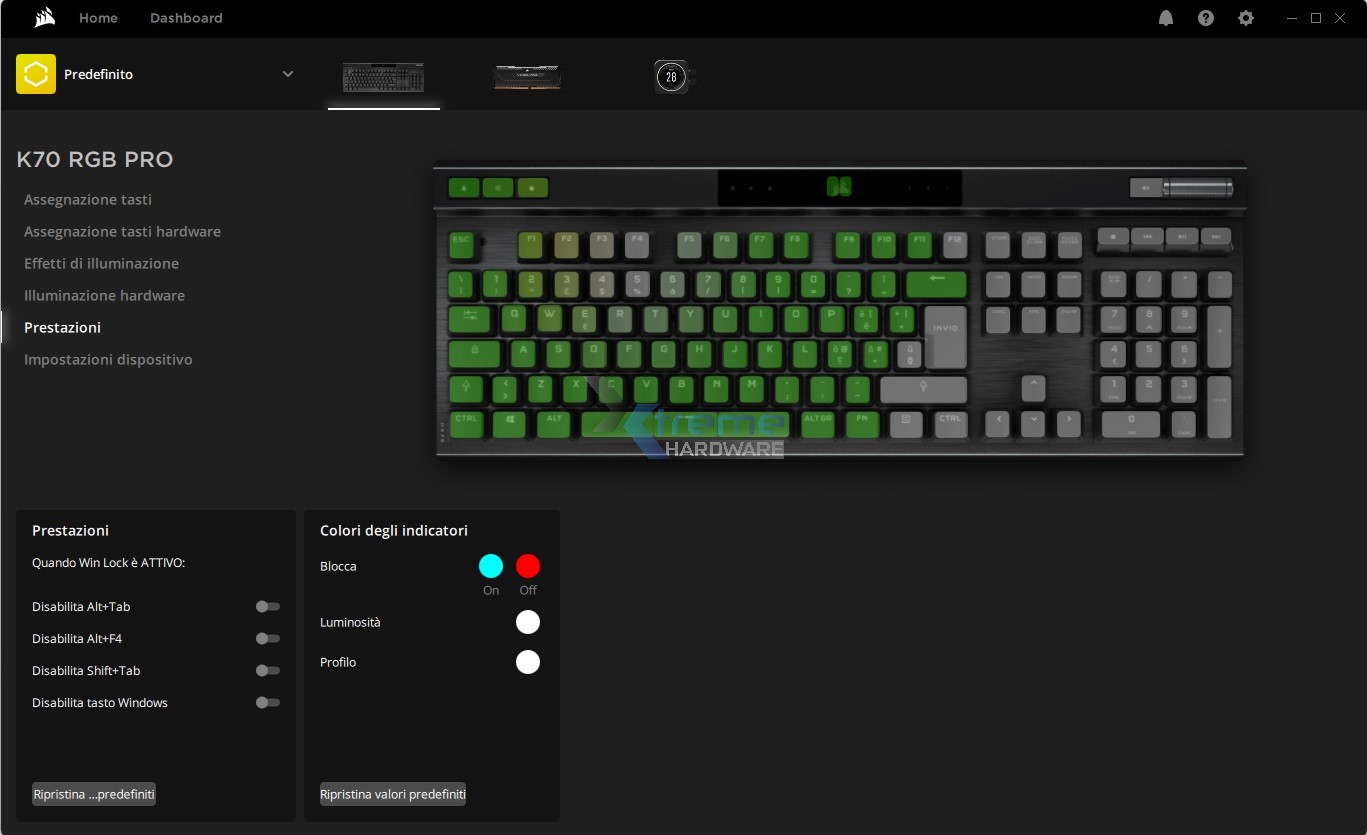Click Ripristina valori predefiniti for indicator colors

point(392,794)
